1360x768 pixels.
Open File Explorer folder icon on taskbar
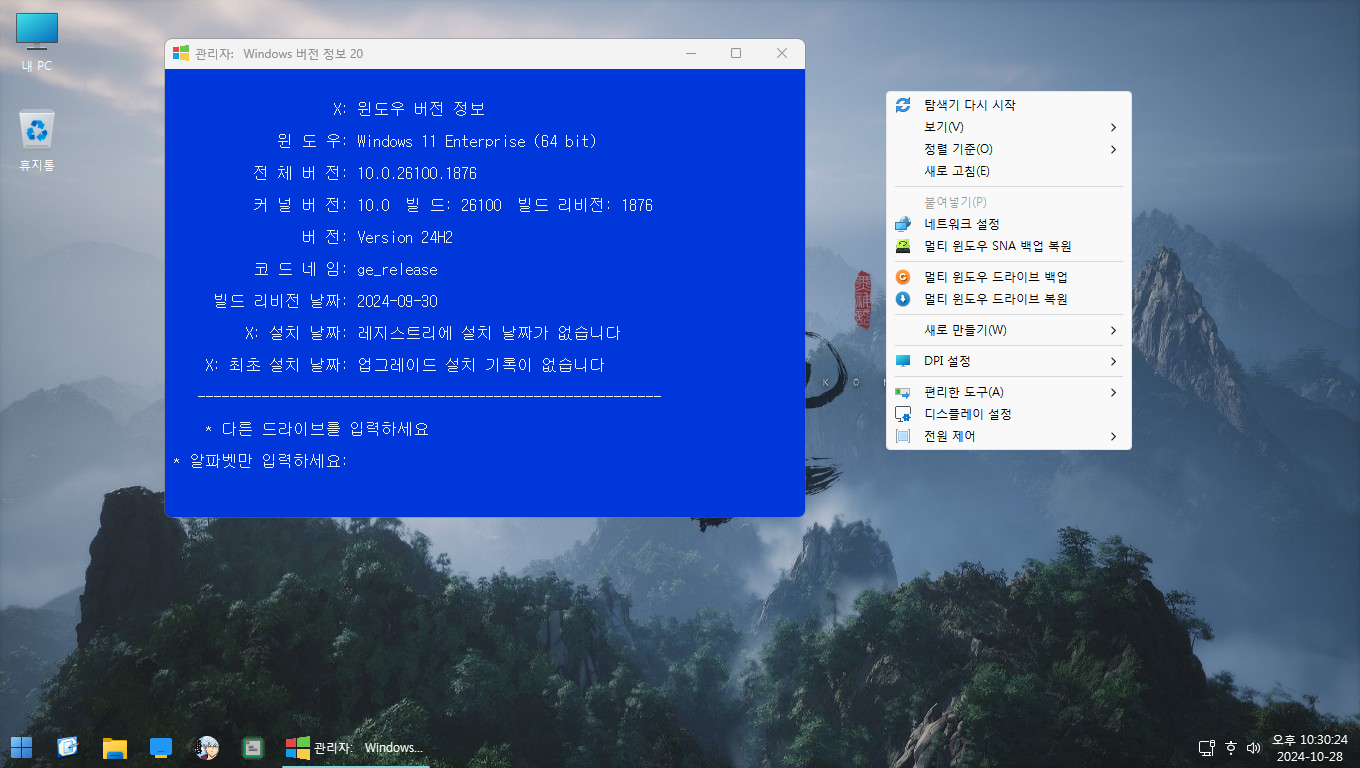tap(115, 747)
